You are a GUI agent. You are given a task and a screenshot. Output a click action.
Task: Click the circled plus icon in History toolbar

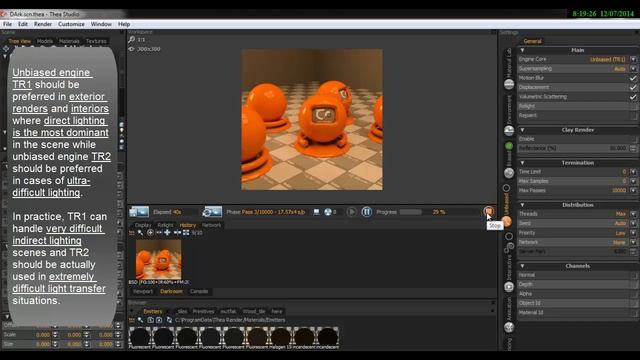[x=150, y=233]
